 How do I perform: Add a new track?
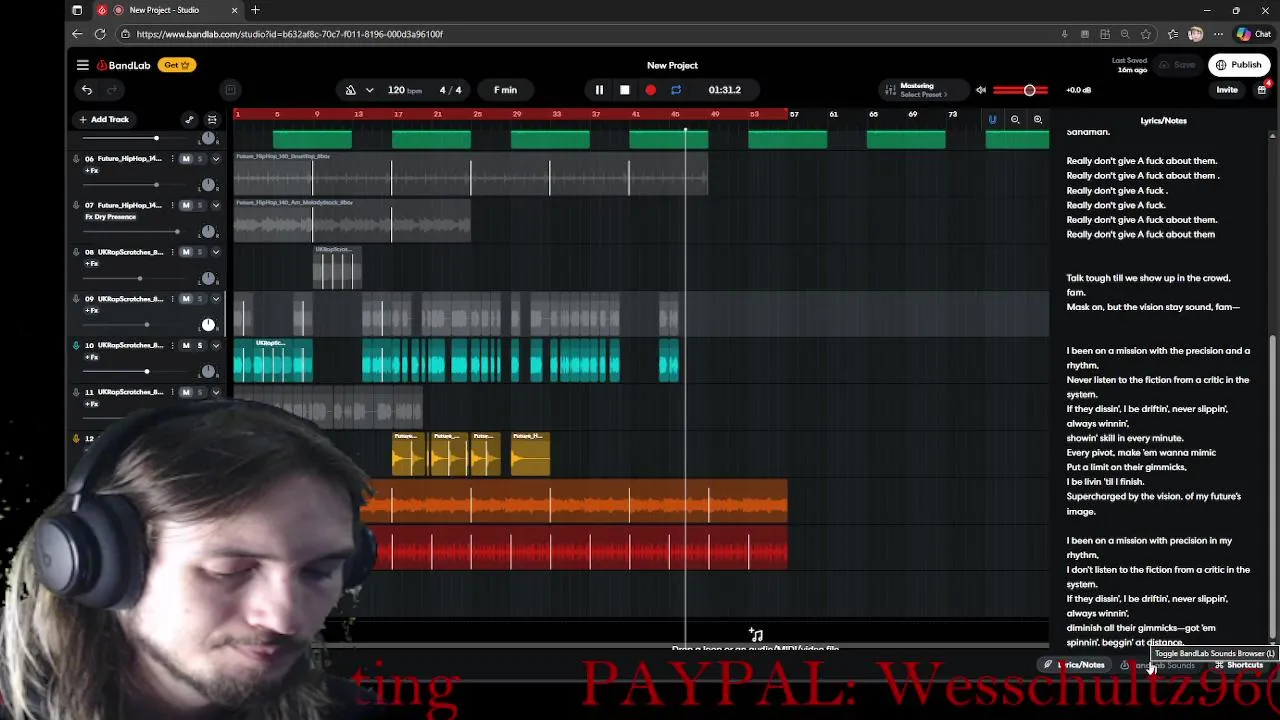pyautogui.click(x=104, y=120)
